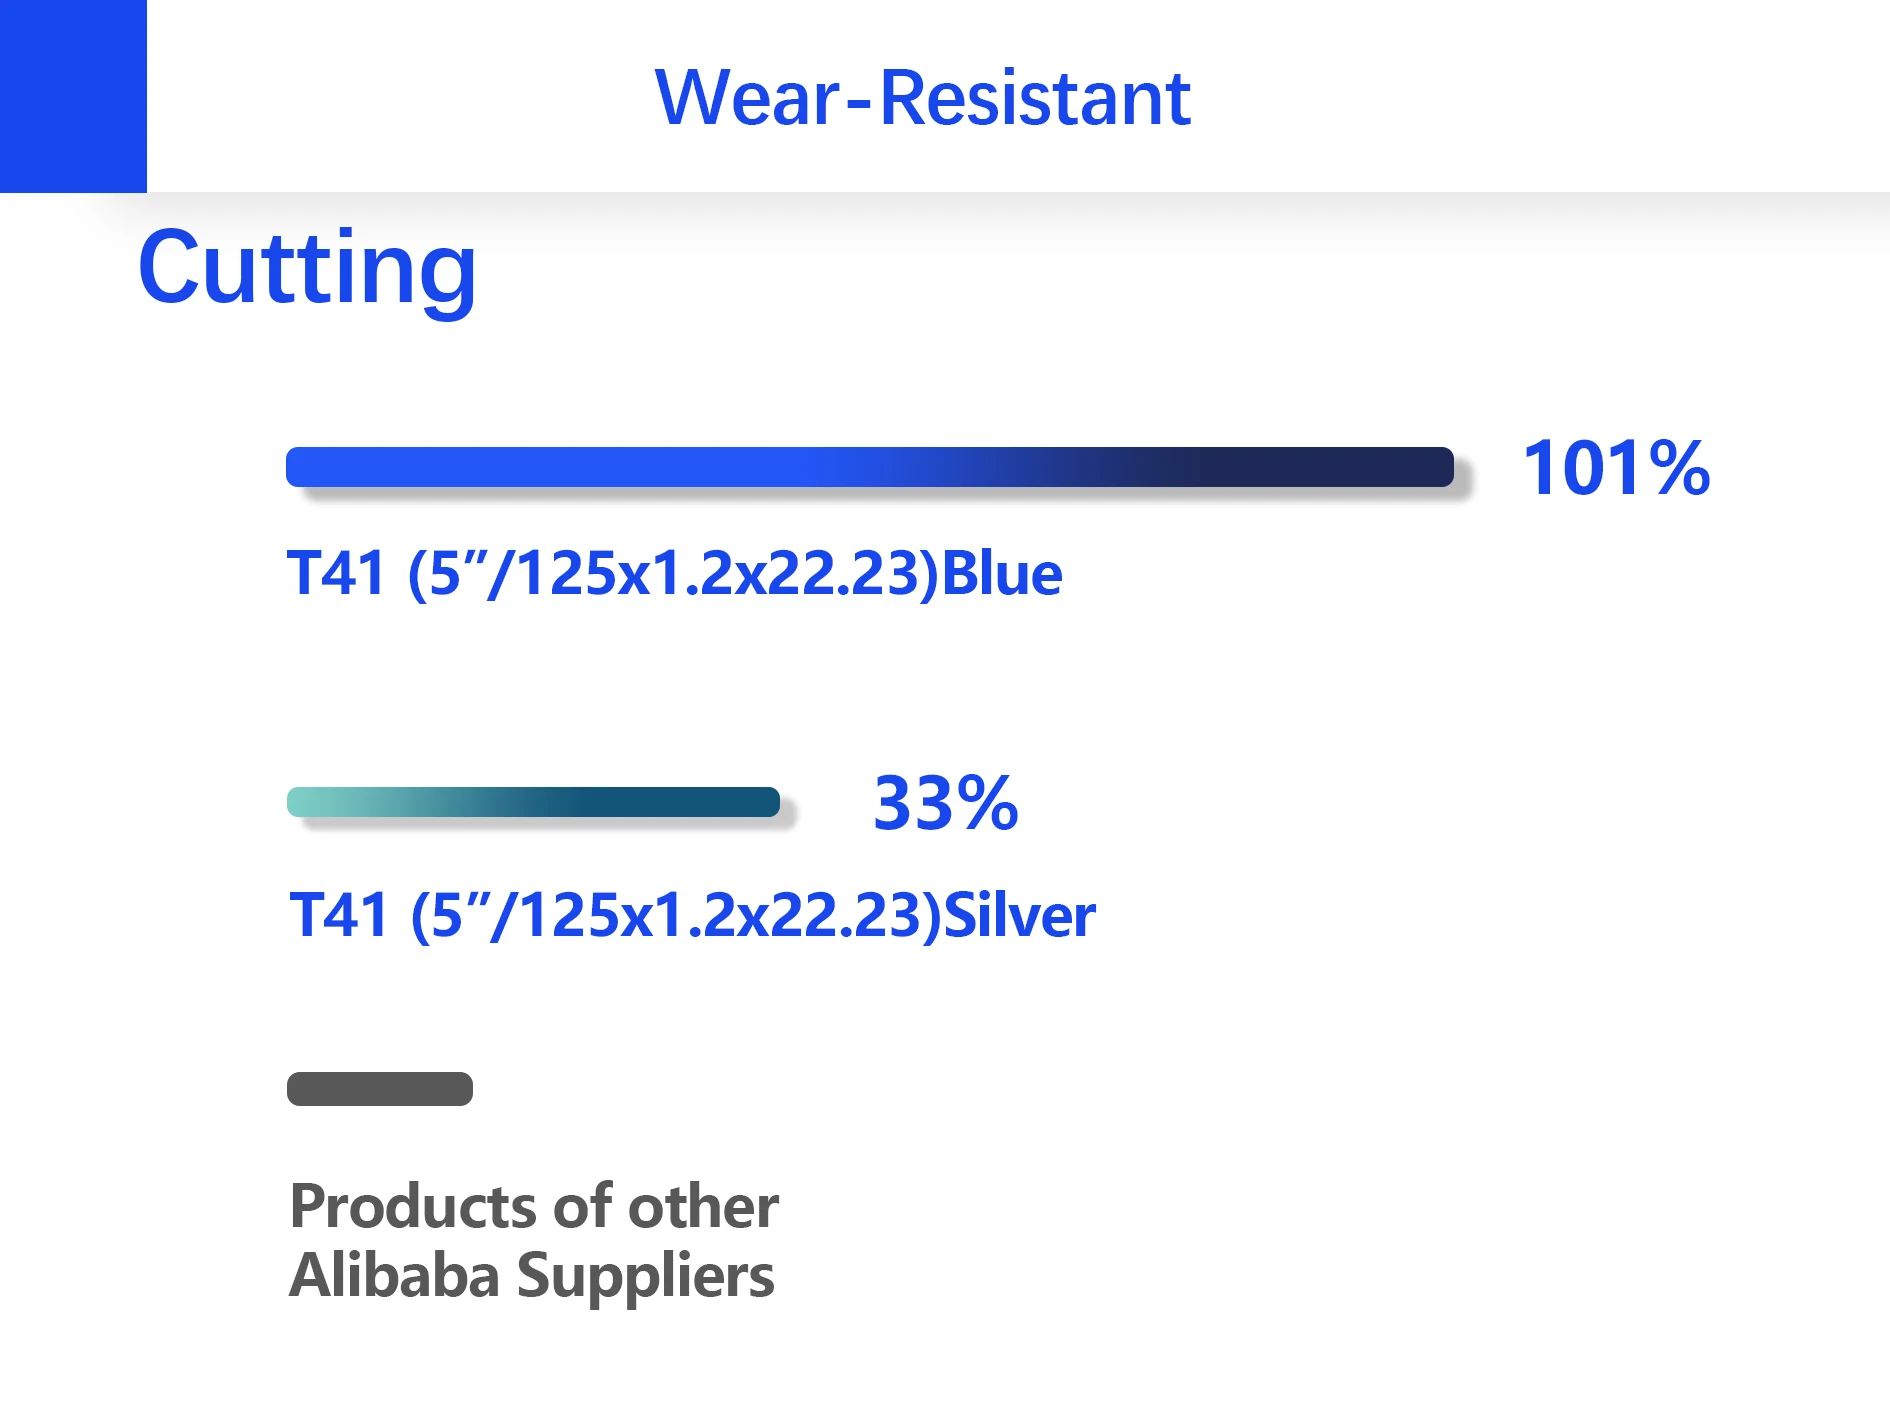Screen dimensions: 1890x1417
Task: Click the "33%" percentage value
Action: tap(945, 803)
